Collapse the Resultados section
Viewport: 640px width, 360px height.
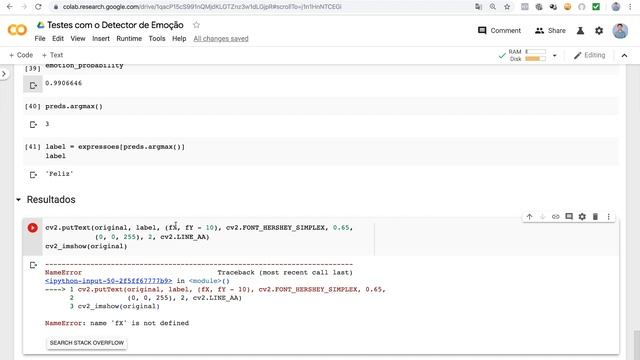pos(18,200)
